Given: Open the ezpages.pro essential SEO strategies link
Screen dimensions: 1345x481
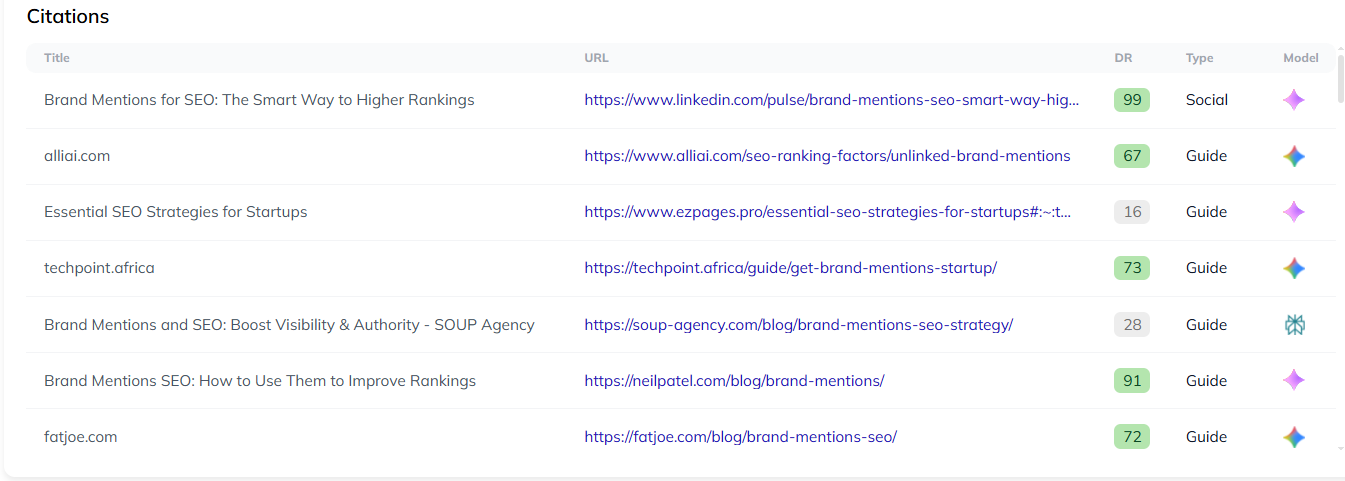Looking at the screenshot, I should [x=828, y=212].
